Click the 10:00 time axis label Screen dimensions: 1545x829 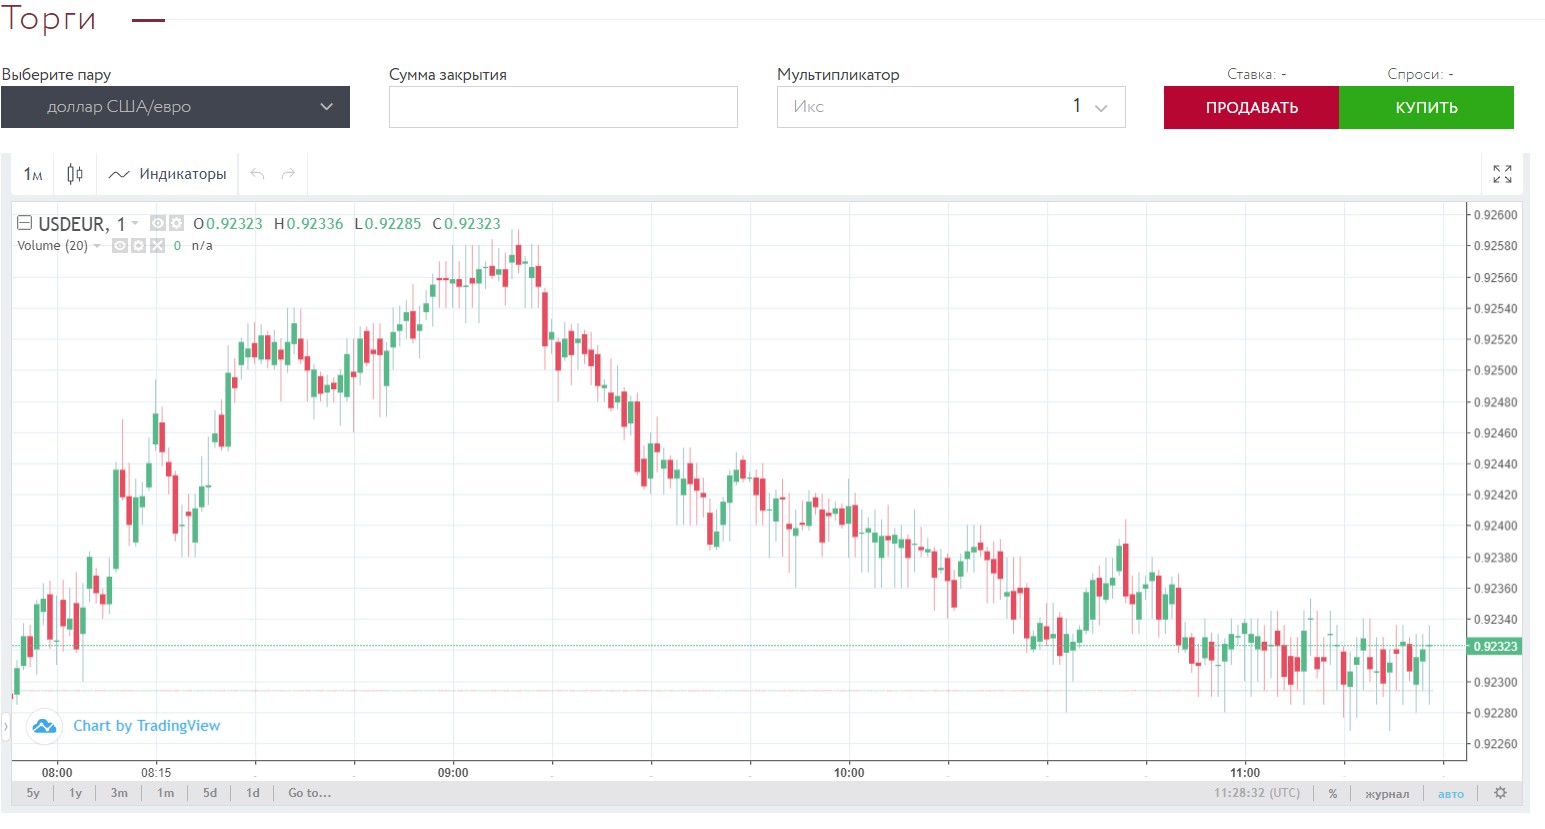coord(849,773)
